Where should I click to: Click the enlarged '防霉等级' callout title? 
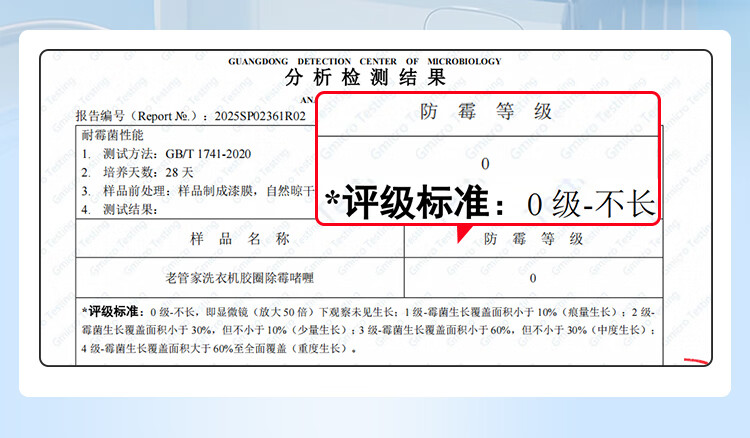tap(486, 112)
